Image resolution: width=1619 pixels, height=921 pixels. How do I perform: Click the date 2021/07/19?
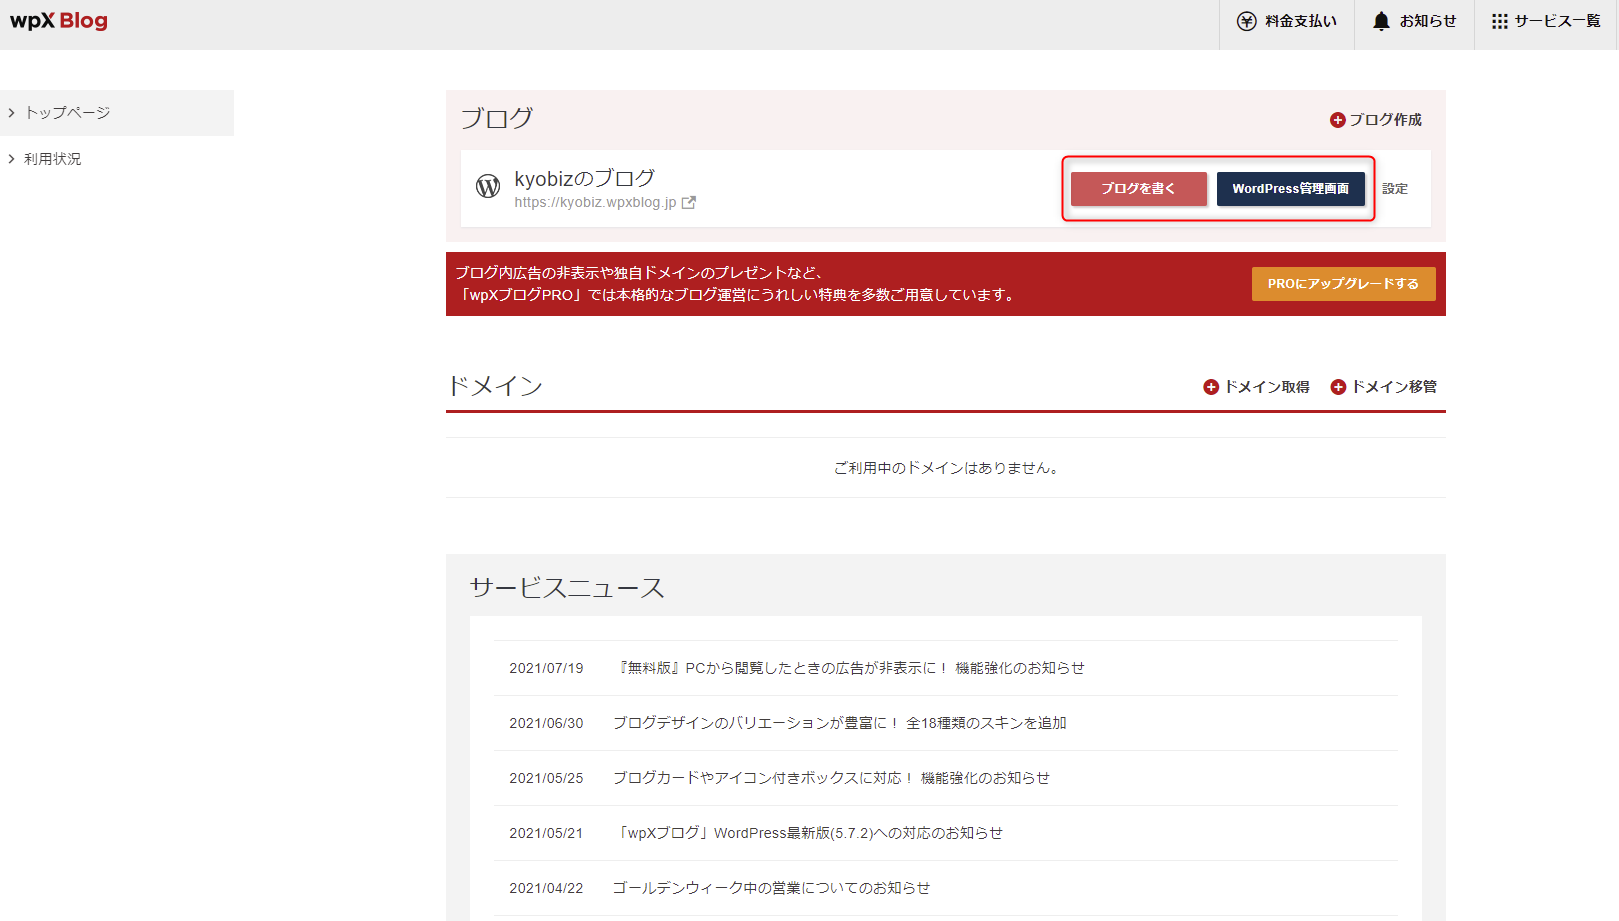[546, 668]
